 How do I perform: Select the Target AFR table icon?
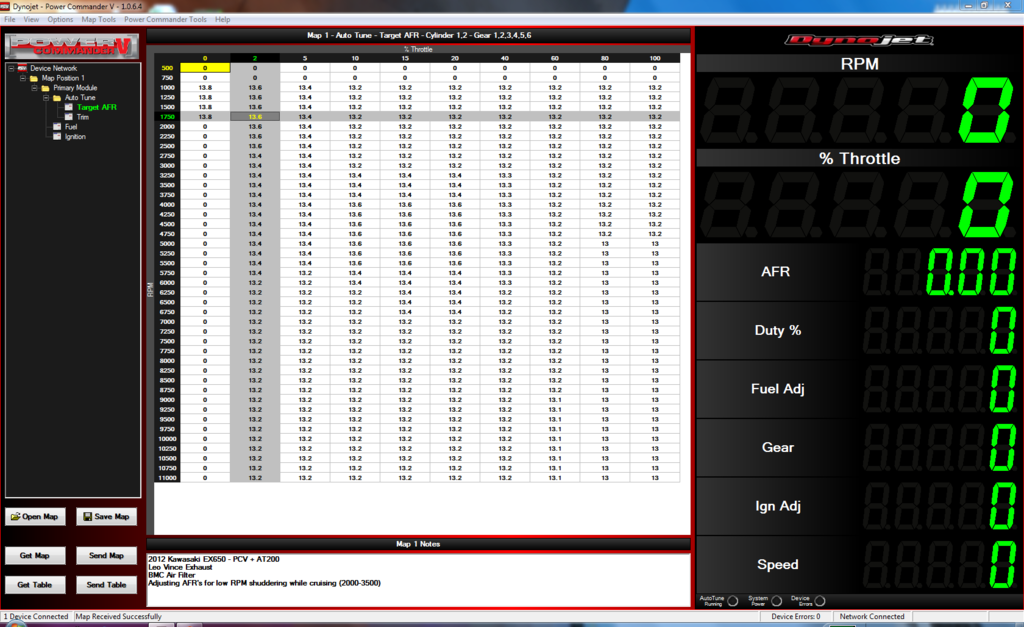[x=69, y=107]
